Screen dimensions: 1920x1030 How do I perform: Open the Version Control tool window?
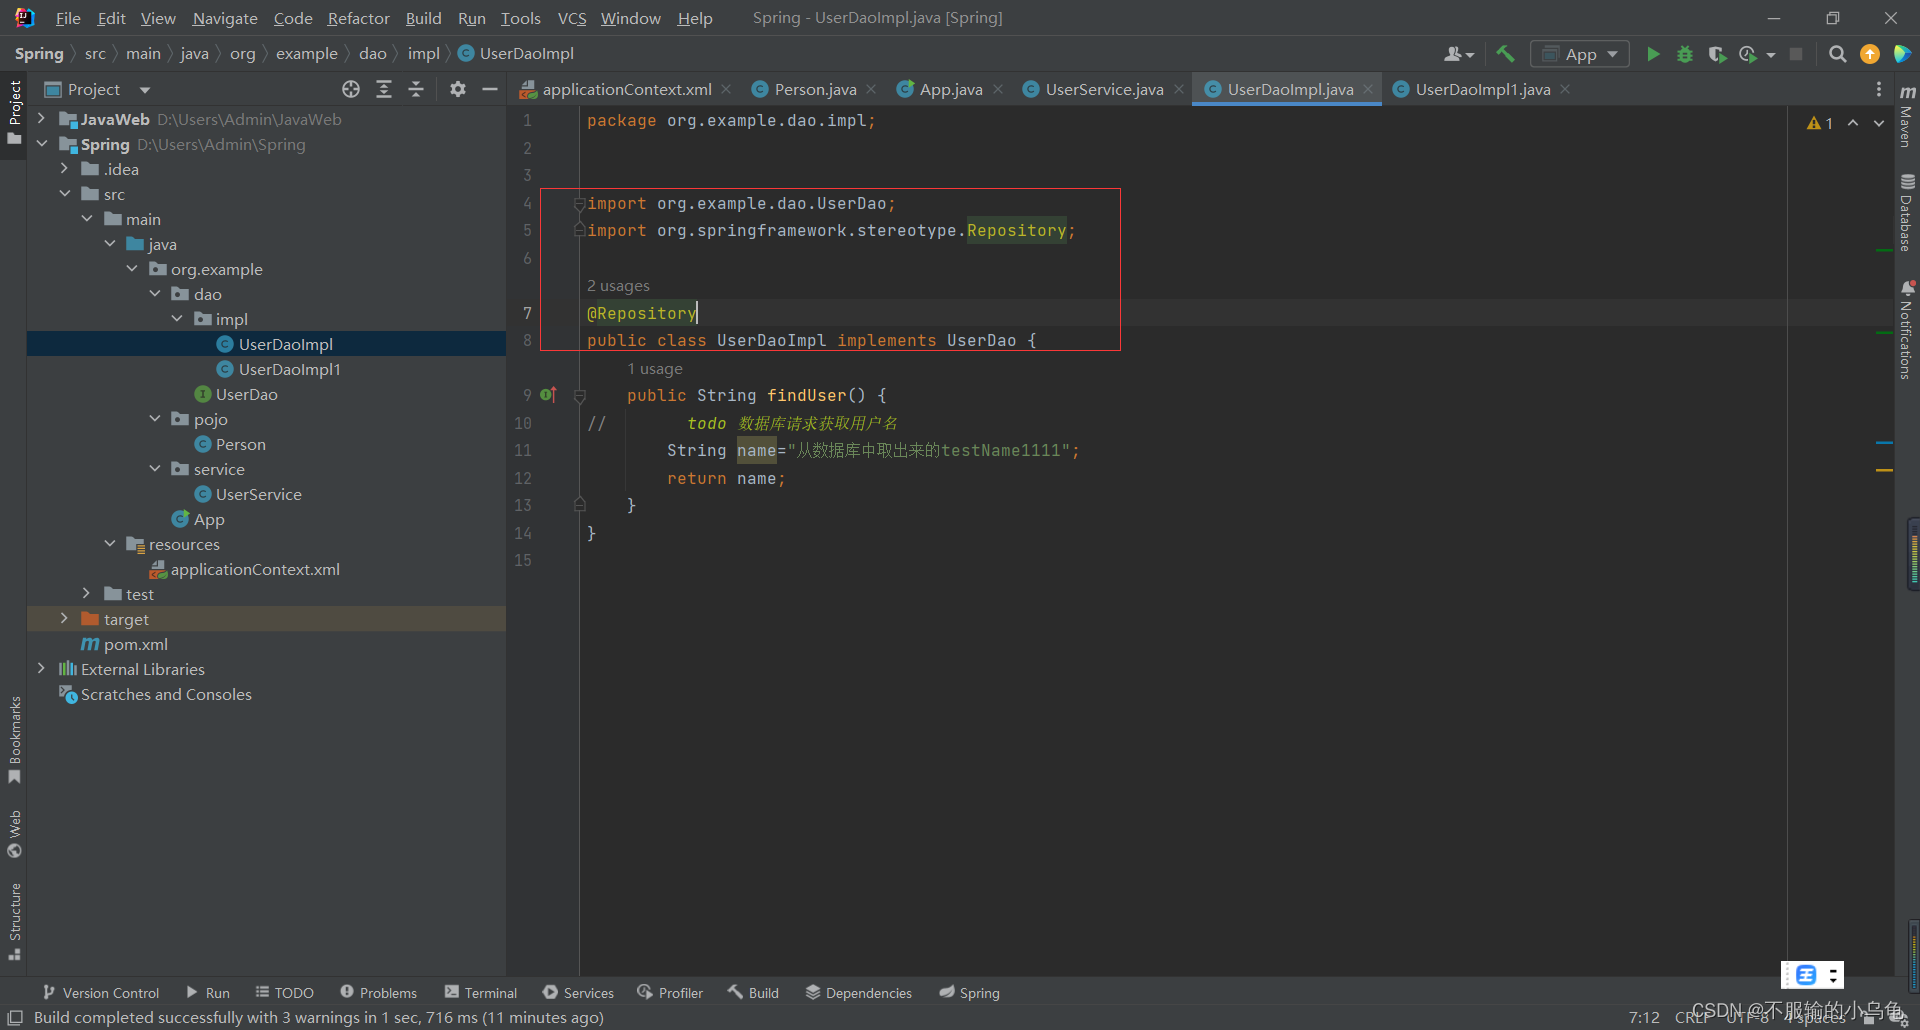click(101, 993)
